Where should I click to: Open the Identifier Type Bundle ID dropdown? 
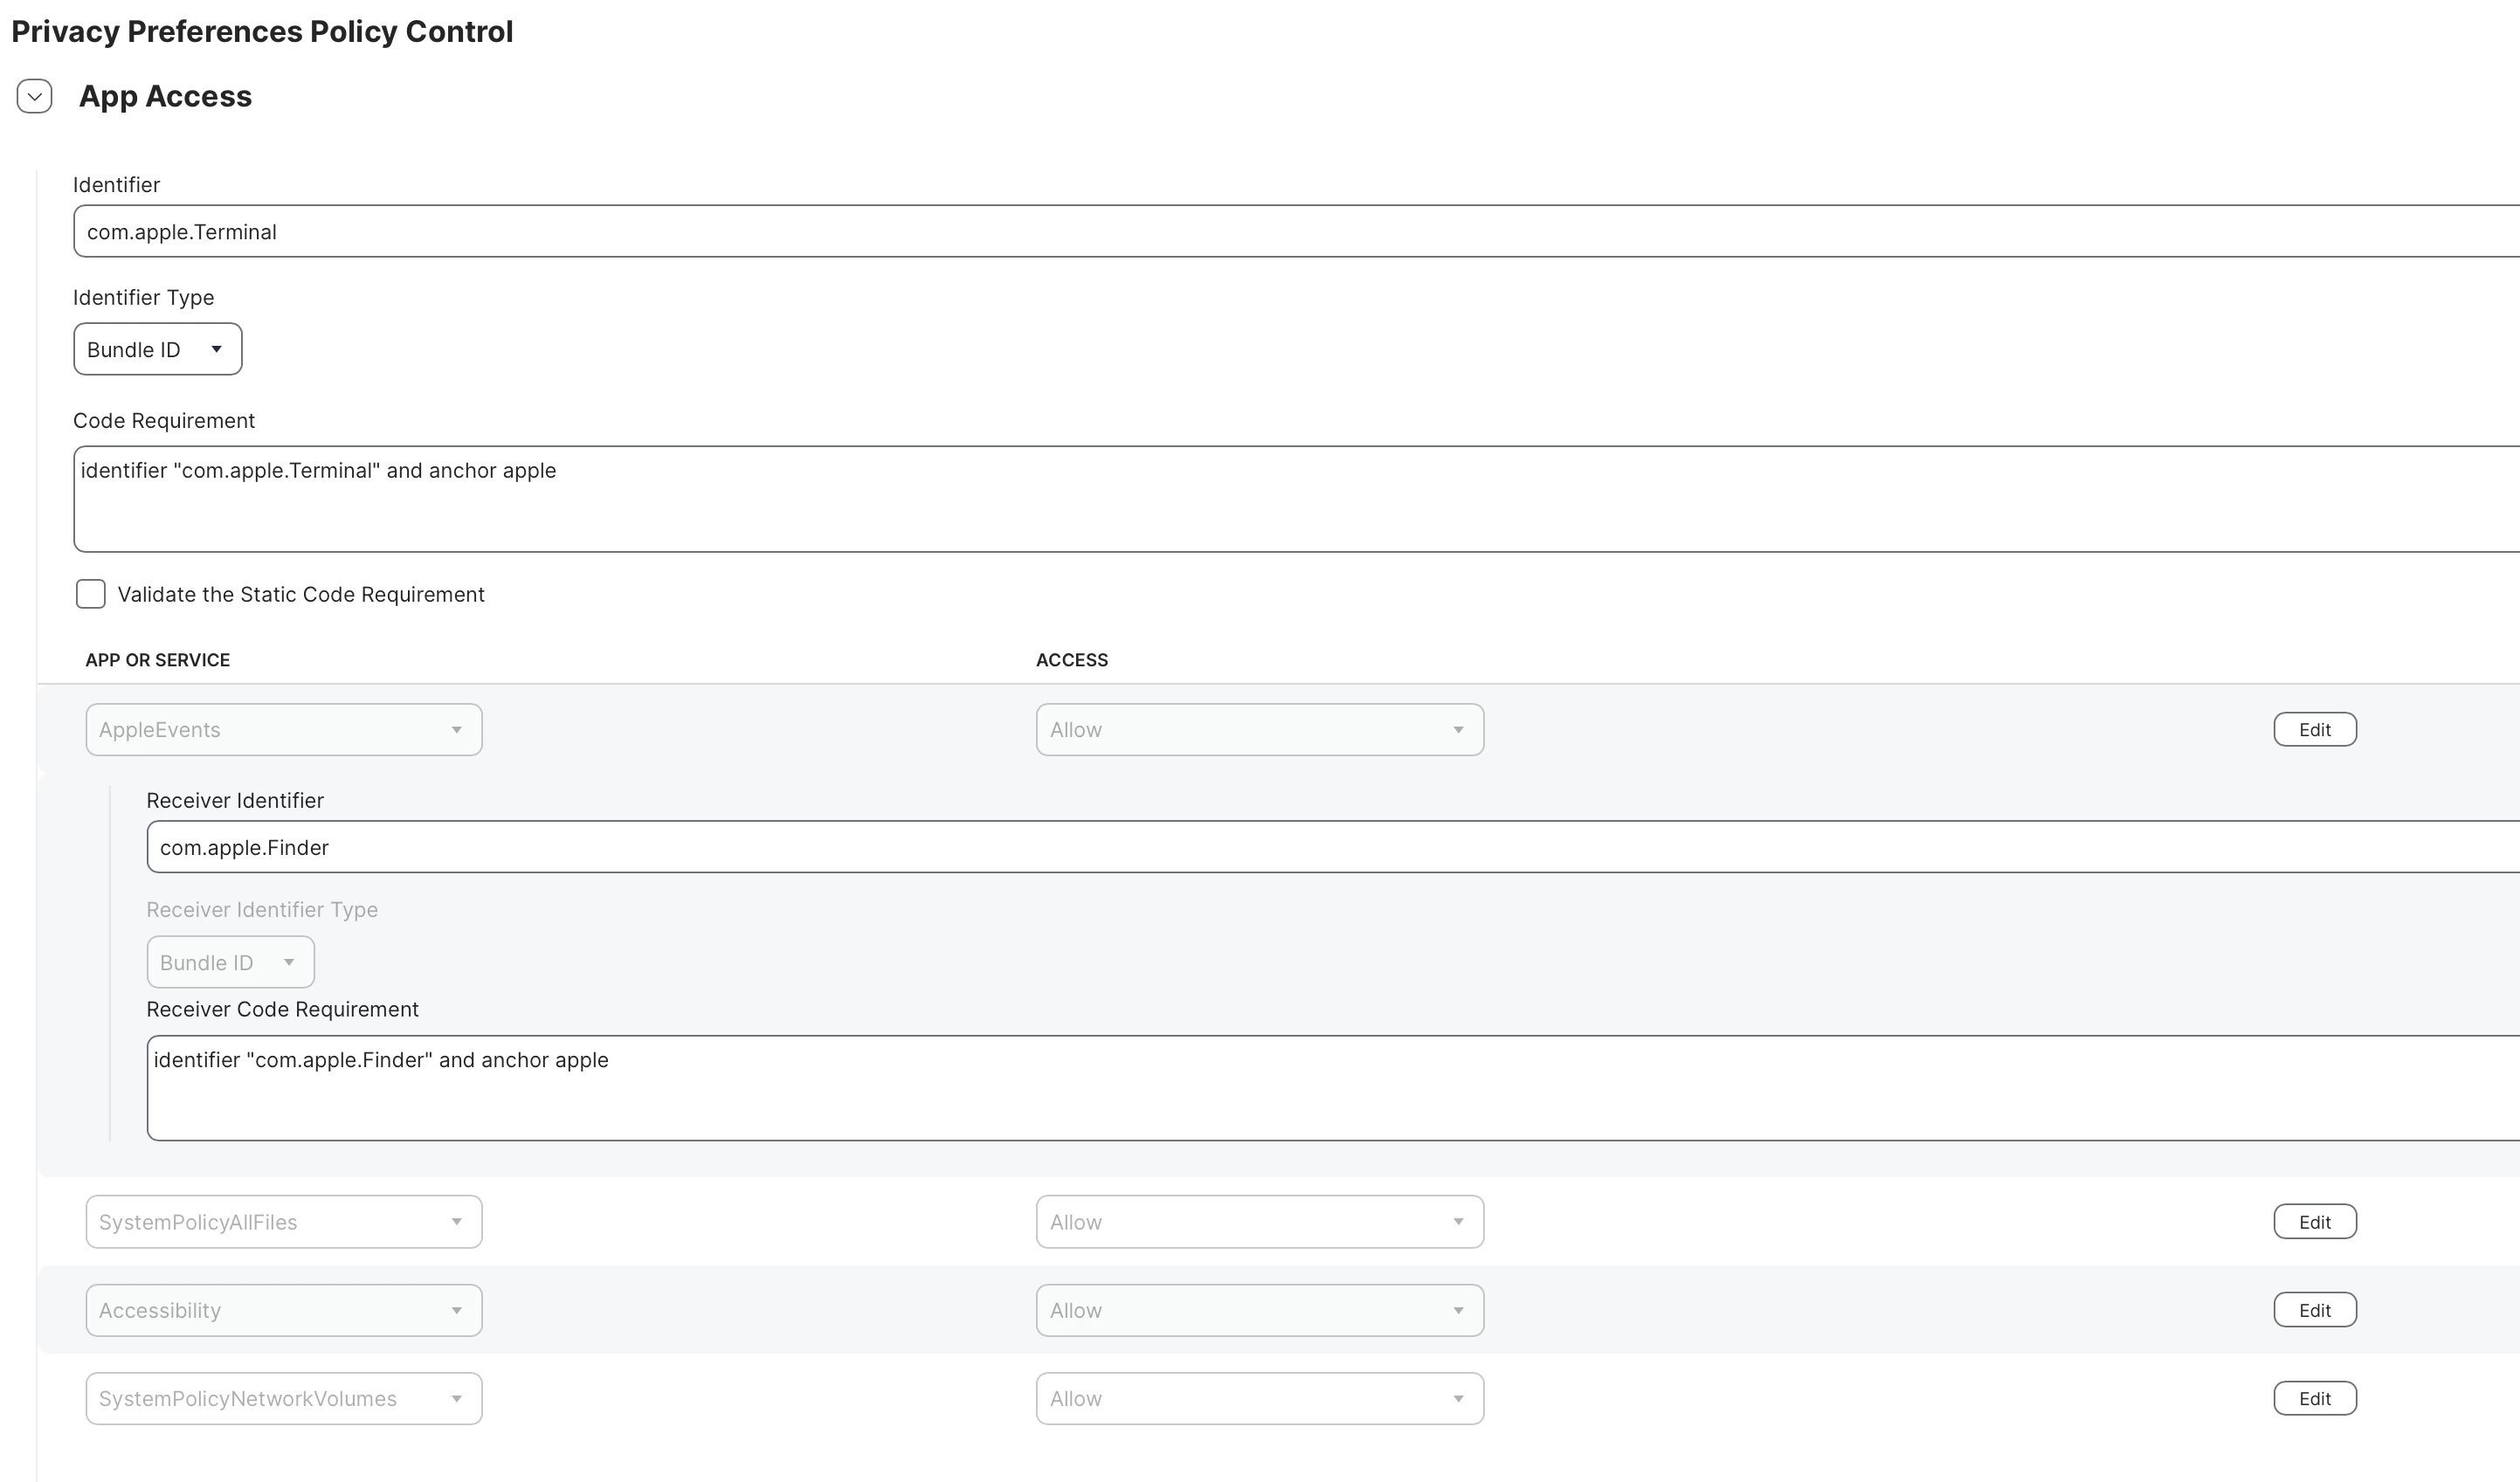157,349
